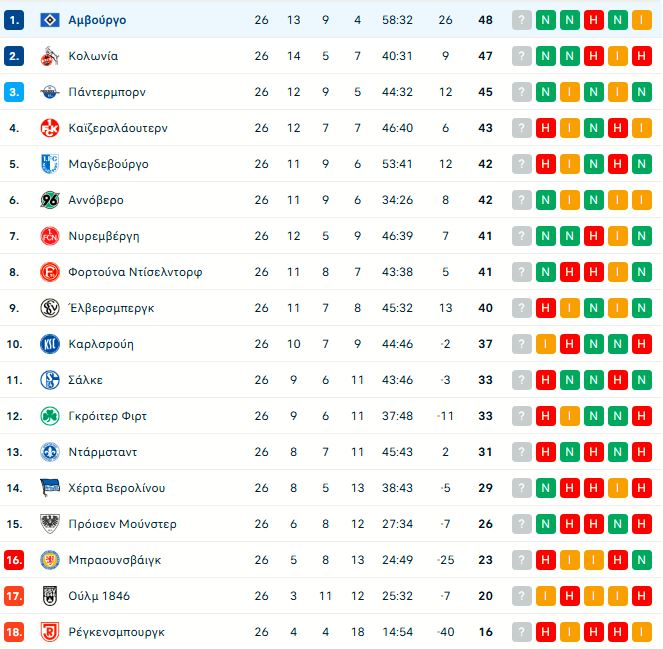Click the Regensburg red crest icon

(x=49, y=632)
